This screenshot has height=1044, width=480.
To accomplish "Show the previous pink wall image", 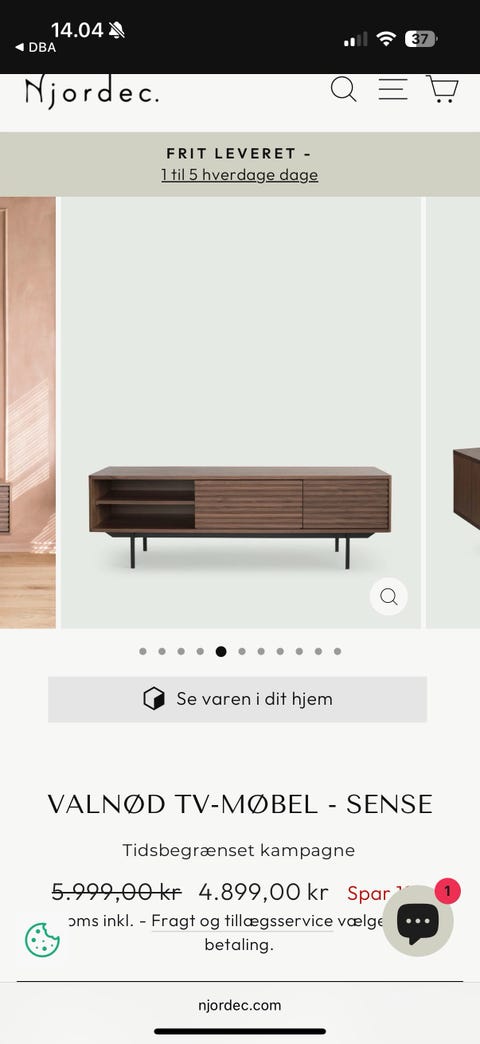I will coord(28,412).
